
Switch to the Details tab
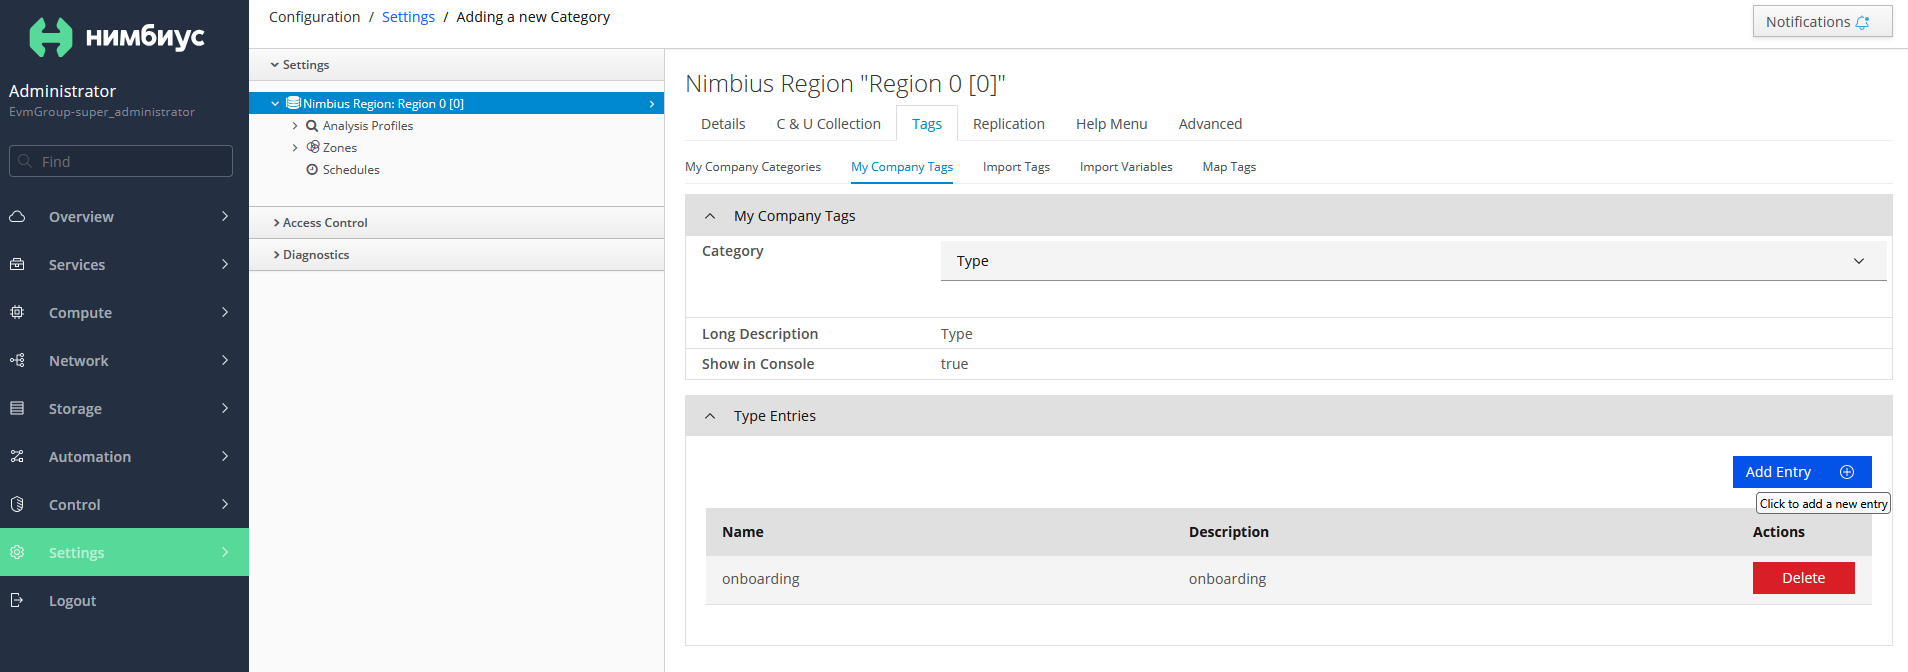tap(723, 124)
